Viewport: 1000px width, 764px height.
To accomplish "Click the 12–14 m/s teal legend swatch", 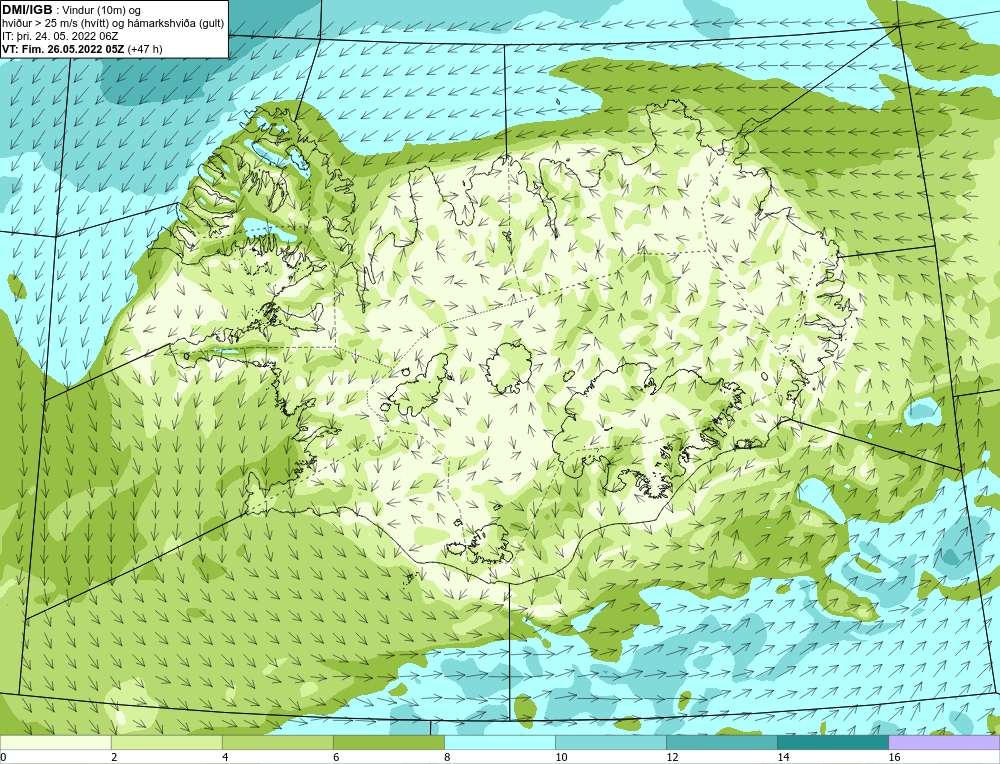I will (722, 742).
